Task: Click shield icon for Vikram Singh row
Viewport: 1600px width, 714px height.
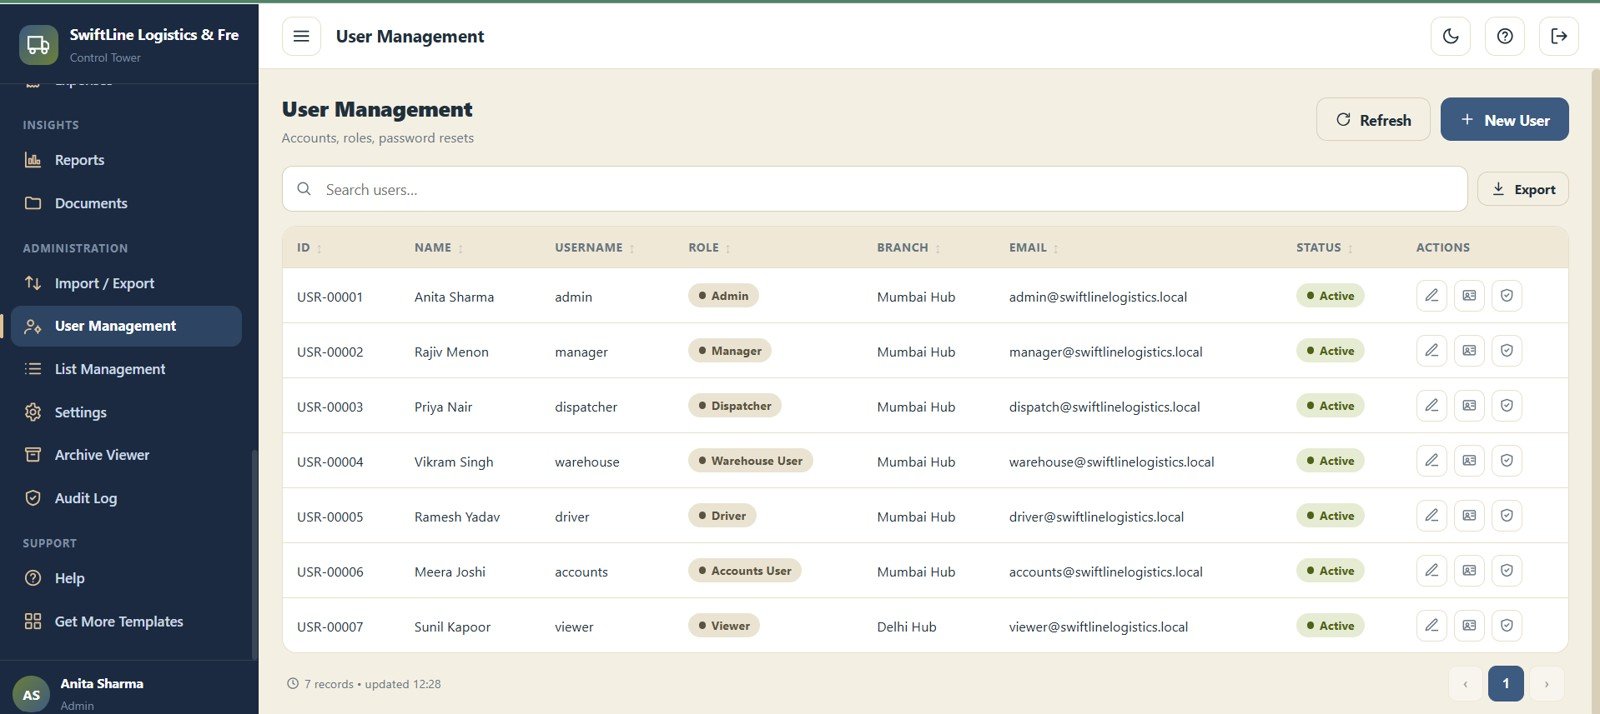Action: (x=1507, y=460)
